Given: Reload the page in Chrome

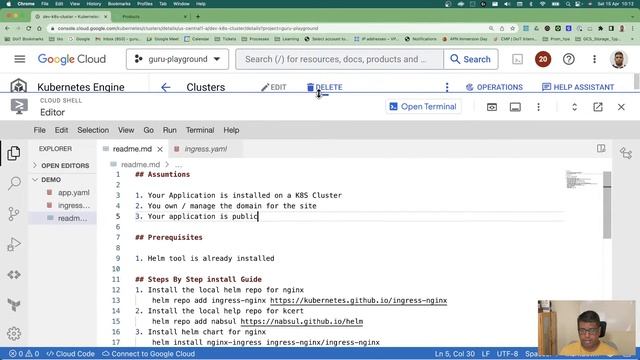Looking at the screenshot, I should [x=28, y=29].
